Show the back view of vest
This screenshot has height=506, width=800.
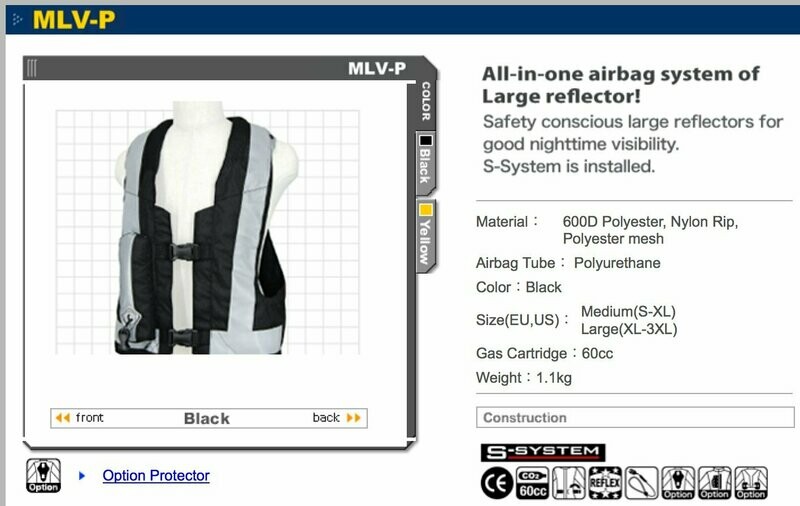(337, 418)
